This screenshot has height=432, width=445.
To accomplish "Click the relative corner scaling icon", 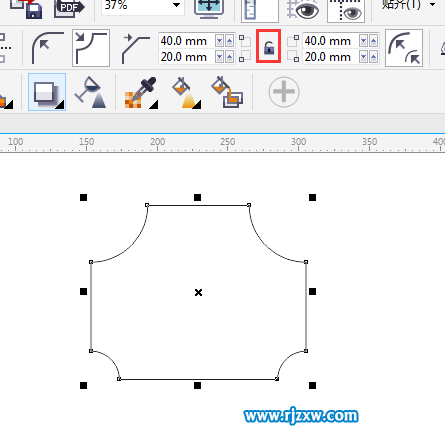I will click(x=404, y=48).
